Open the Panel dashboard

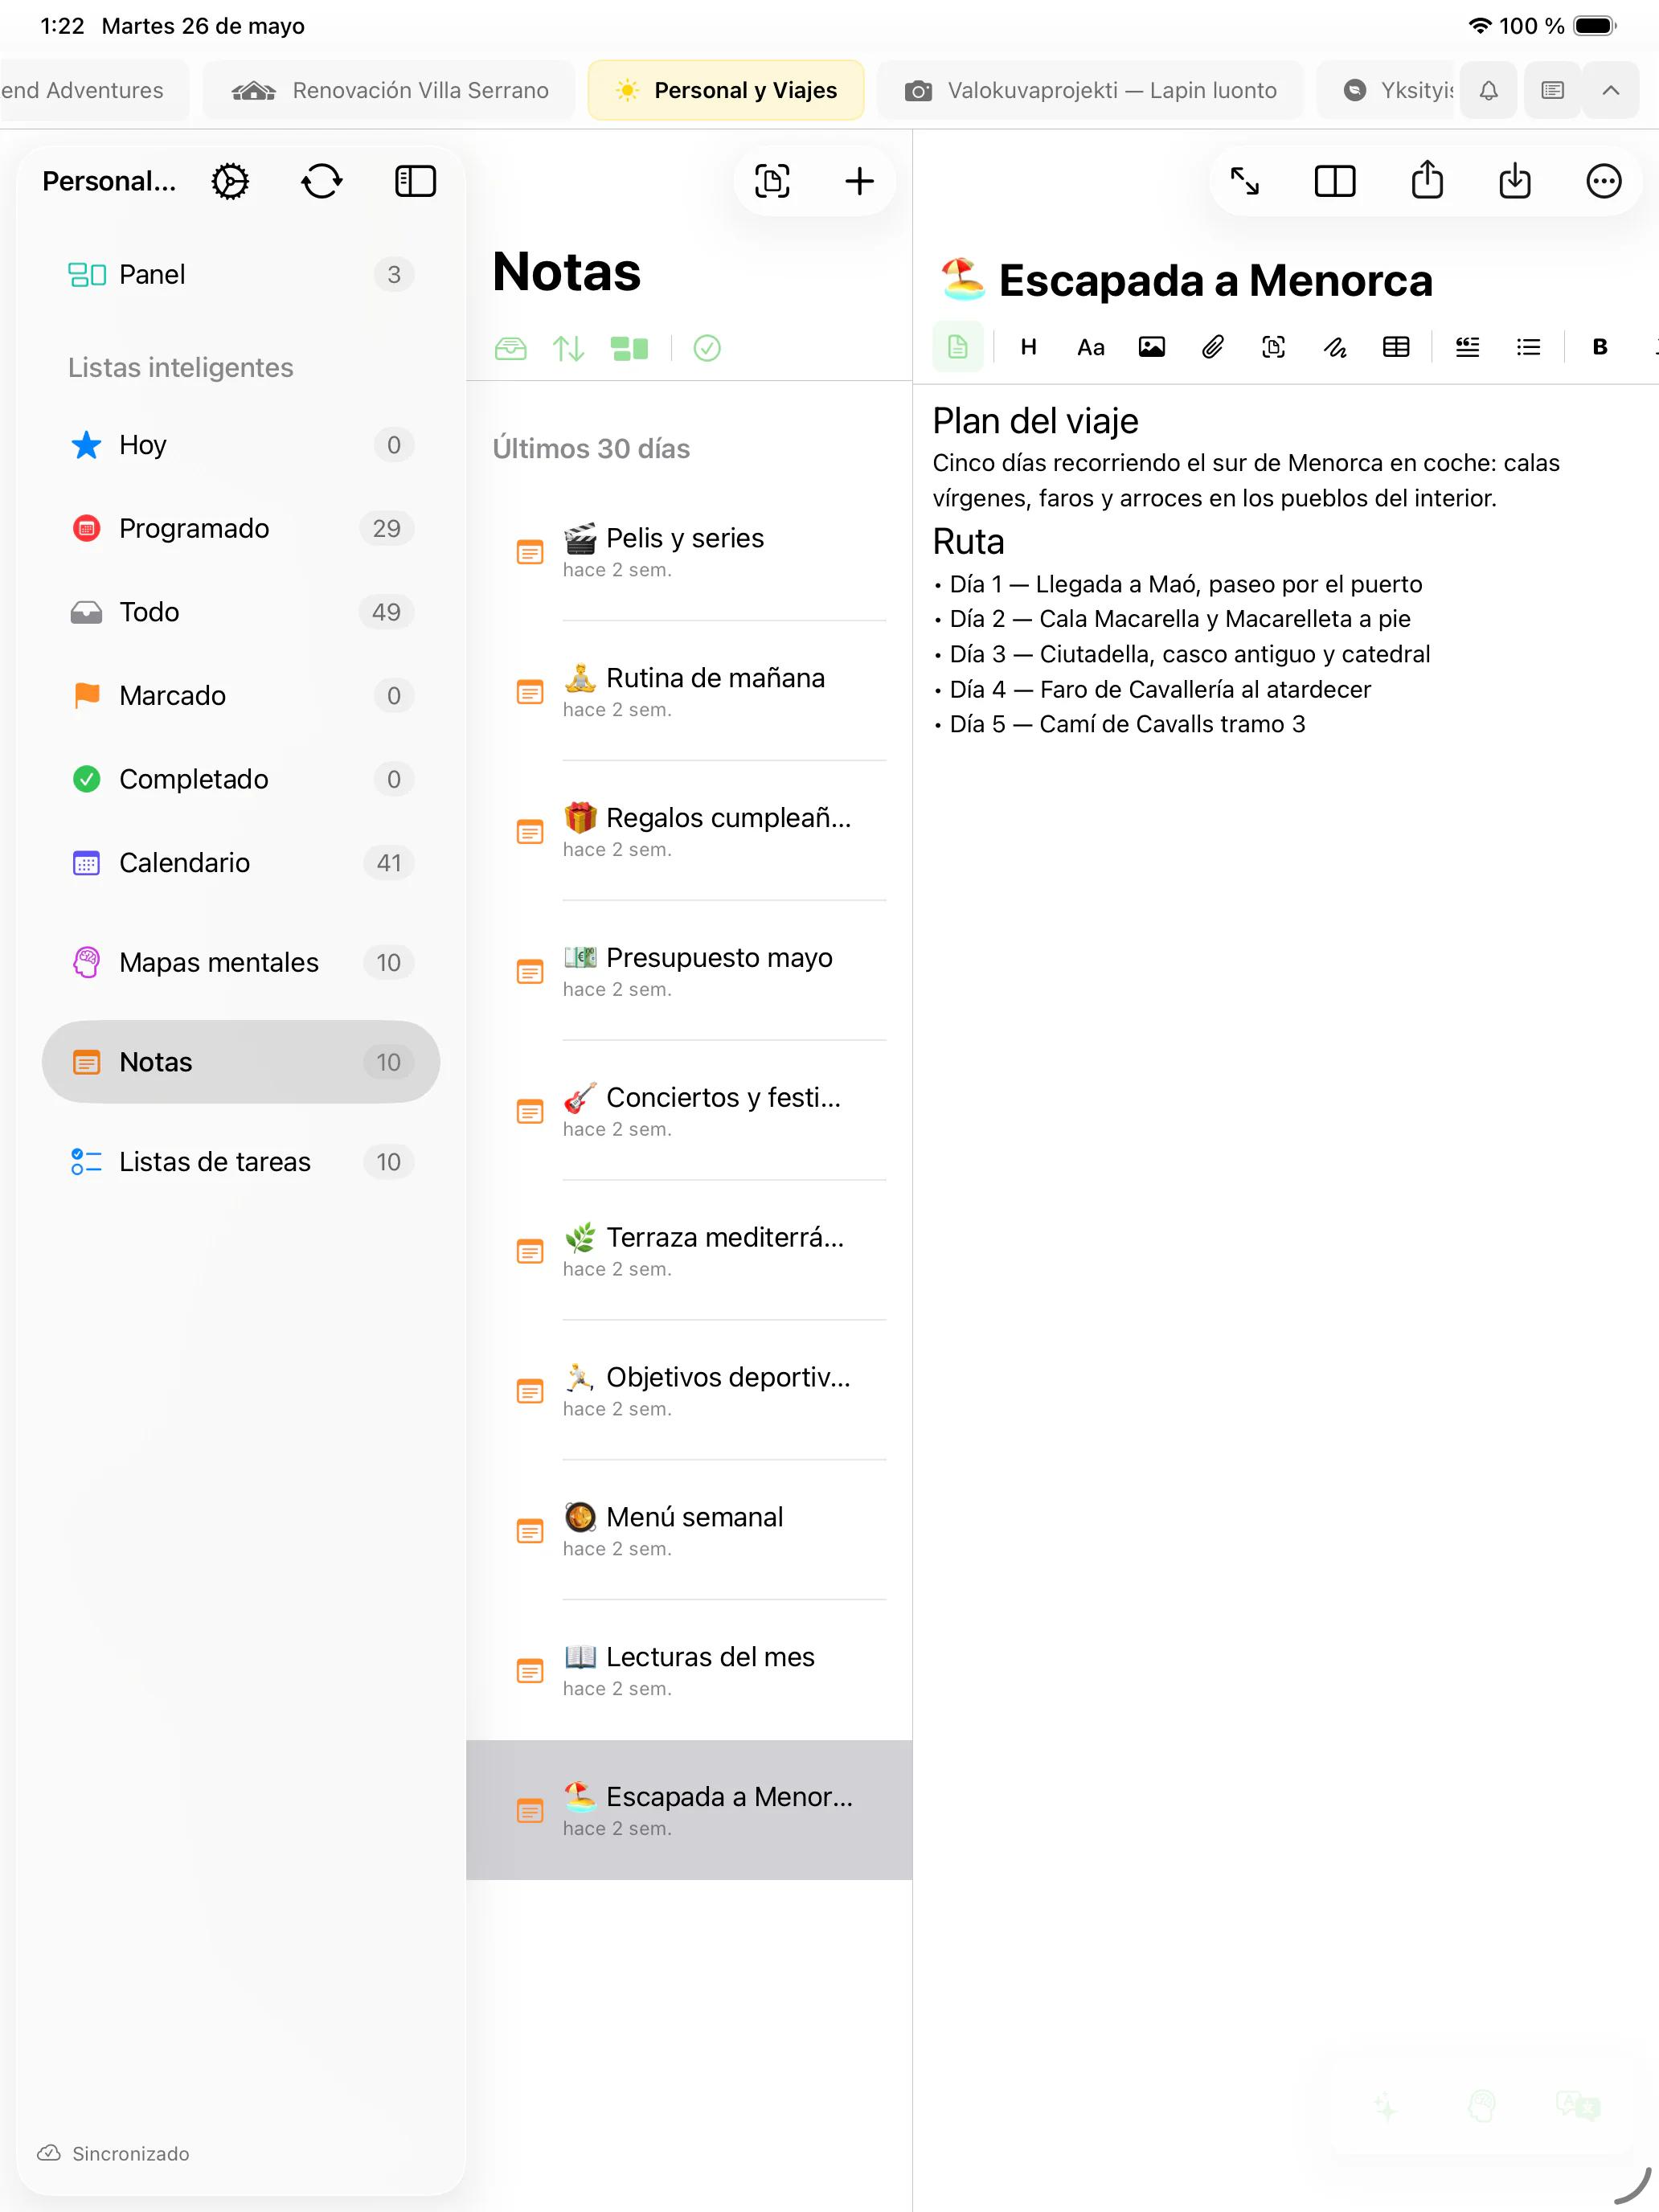click(x=240, y=274)
